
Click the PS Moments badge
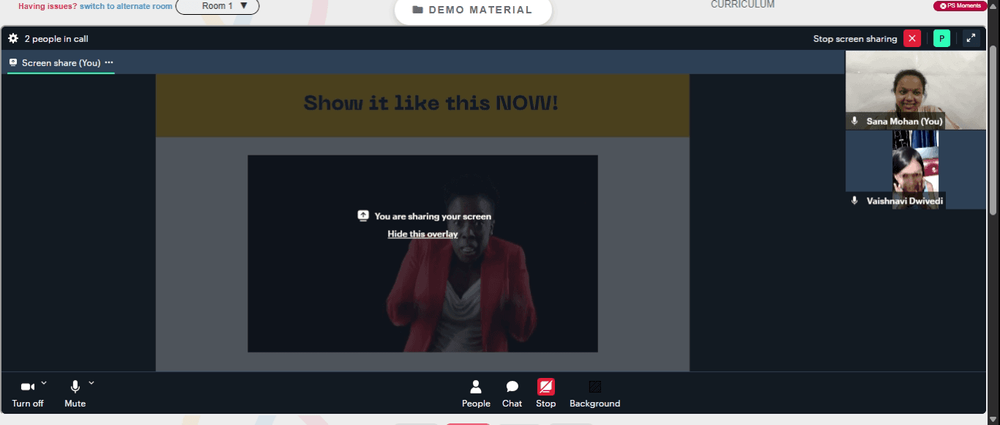click(x=960, y=6)
